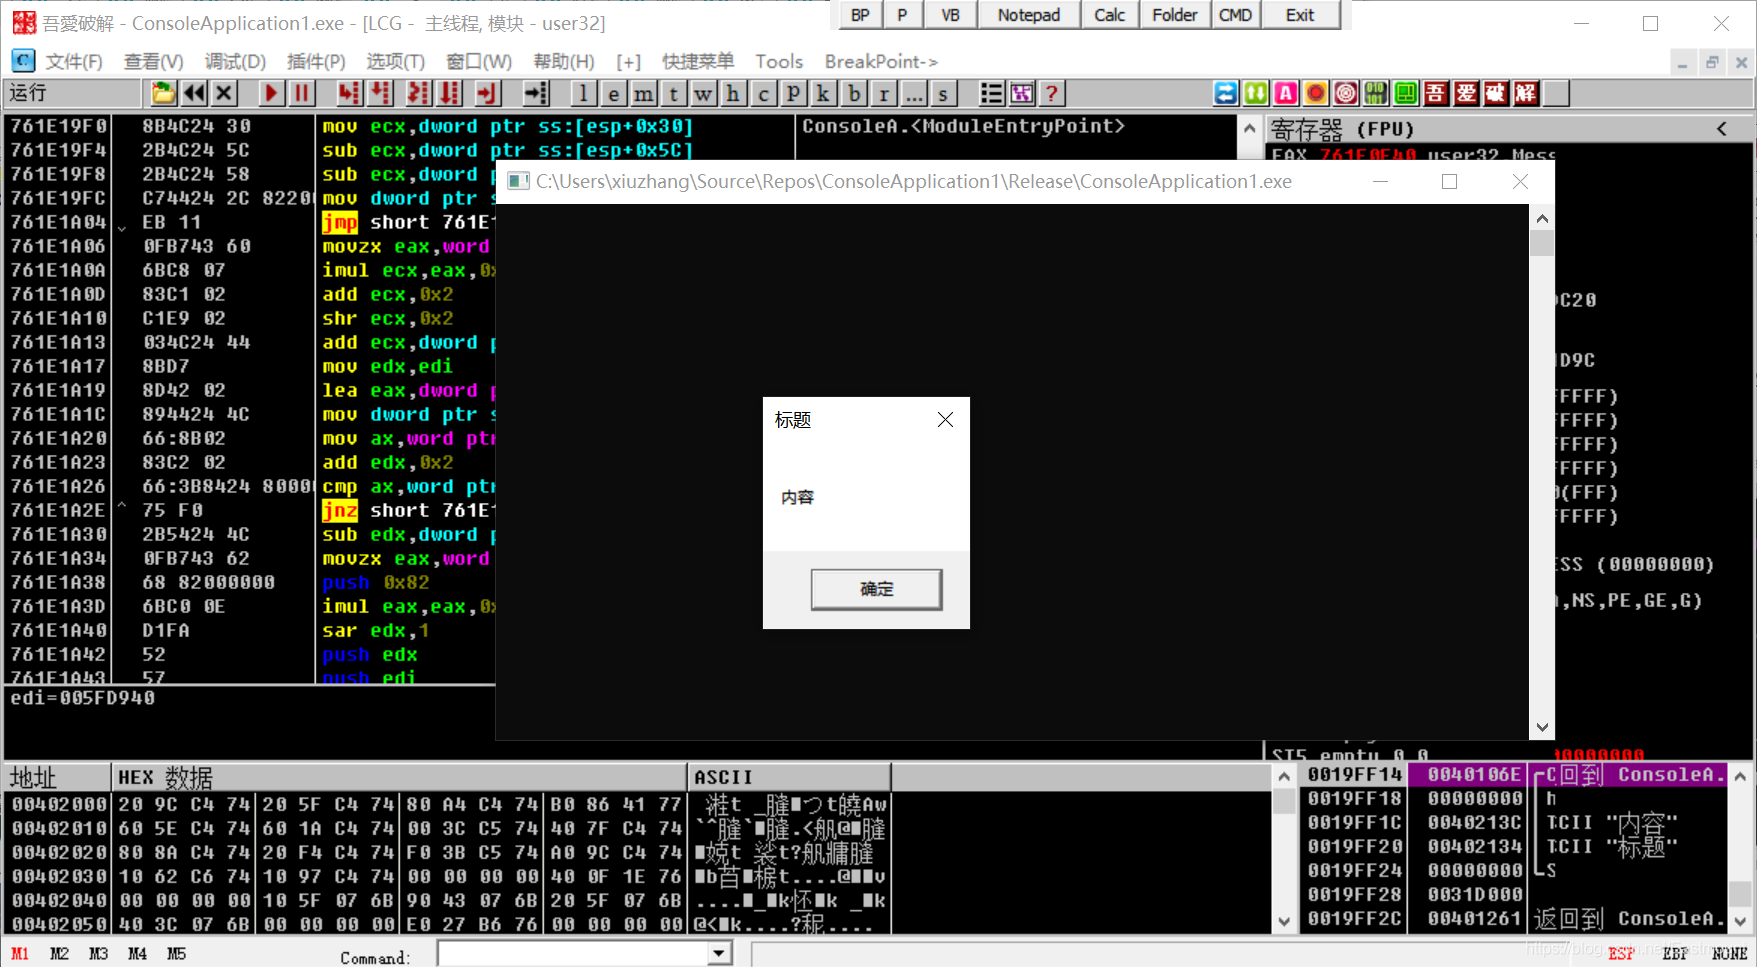Click the appearance grid toolbar icon

1022,94
